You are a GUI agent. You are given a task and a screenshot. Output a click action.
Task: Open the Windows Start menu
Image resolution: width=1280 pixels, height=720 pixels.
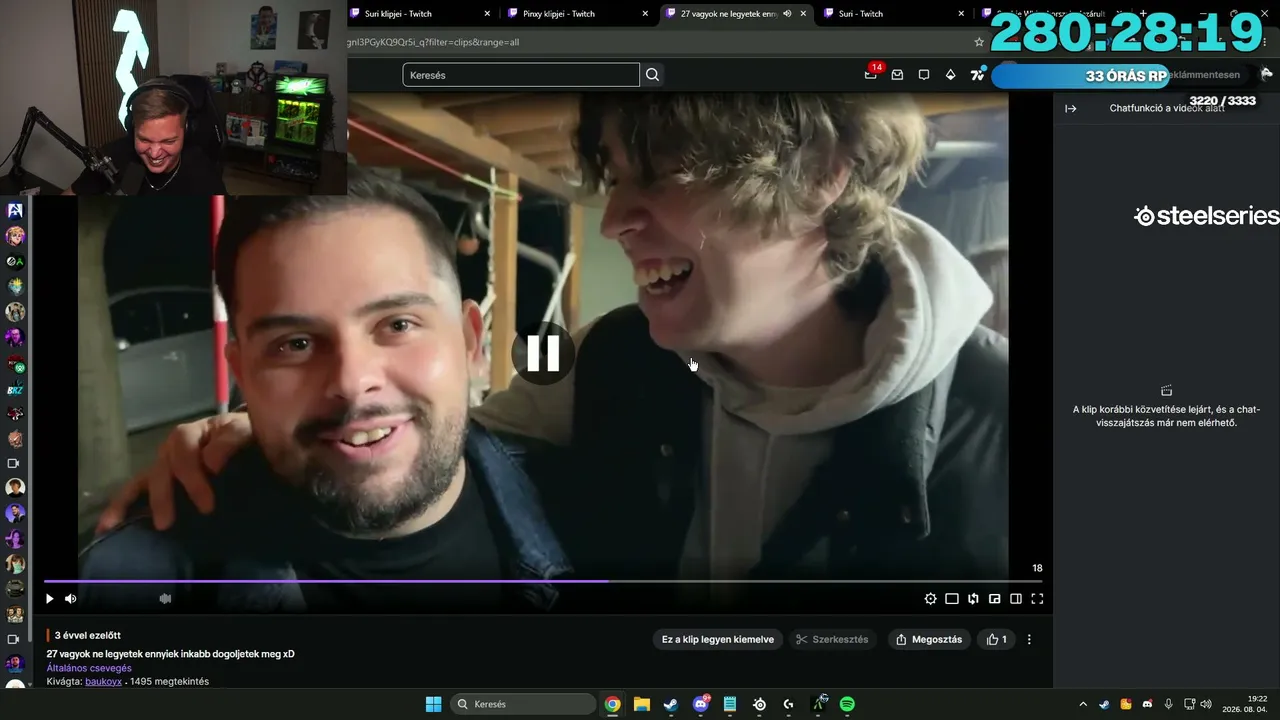(433, 704)
